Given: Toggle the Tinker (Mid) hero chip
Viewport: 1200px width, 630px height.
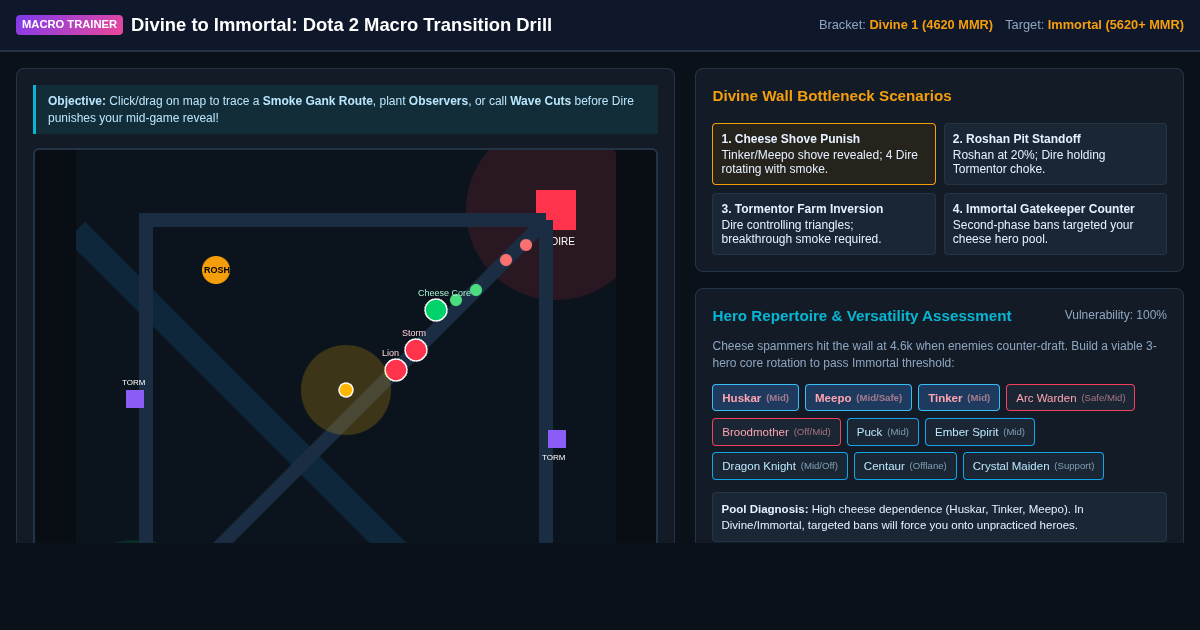Looking at the screenshot, I should coord(959,398).
